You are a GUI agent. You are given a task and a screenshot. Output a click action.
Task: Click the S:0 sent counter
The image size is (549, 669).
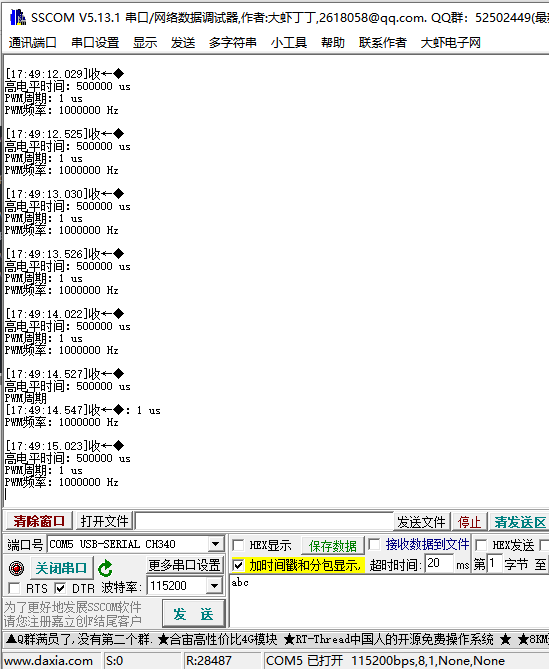114,660
